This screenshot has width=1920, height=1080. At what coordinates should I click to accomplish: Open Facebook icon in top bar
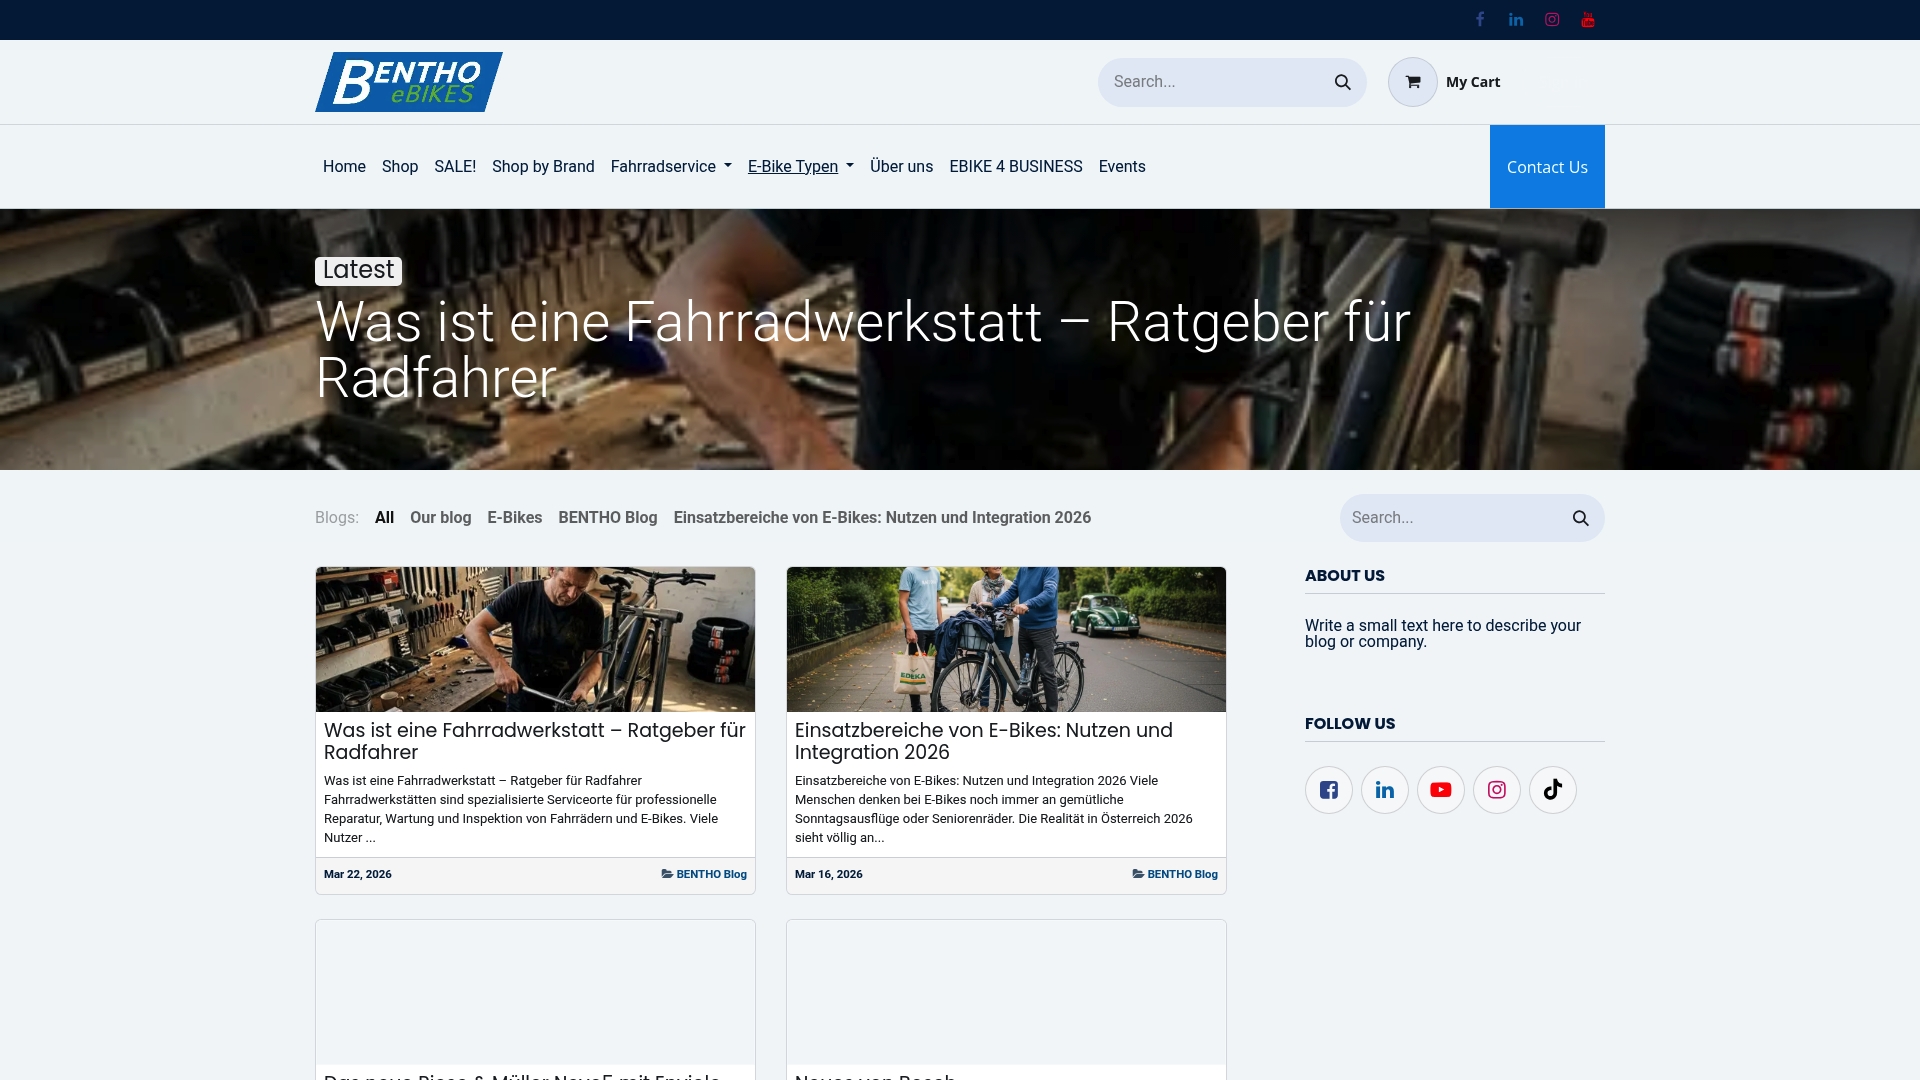(x=1480, y=19)
